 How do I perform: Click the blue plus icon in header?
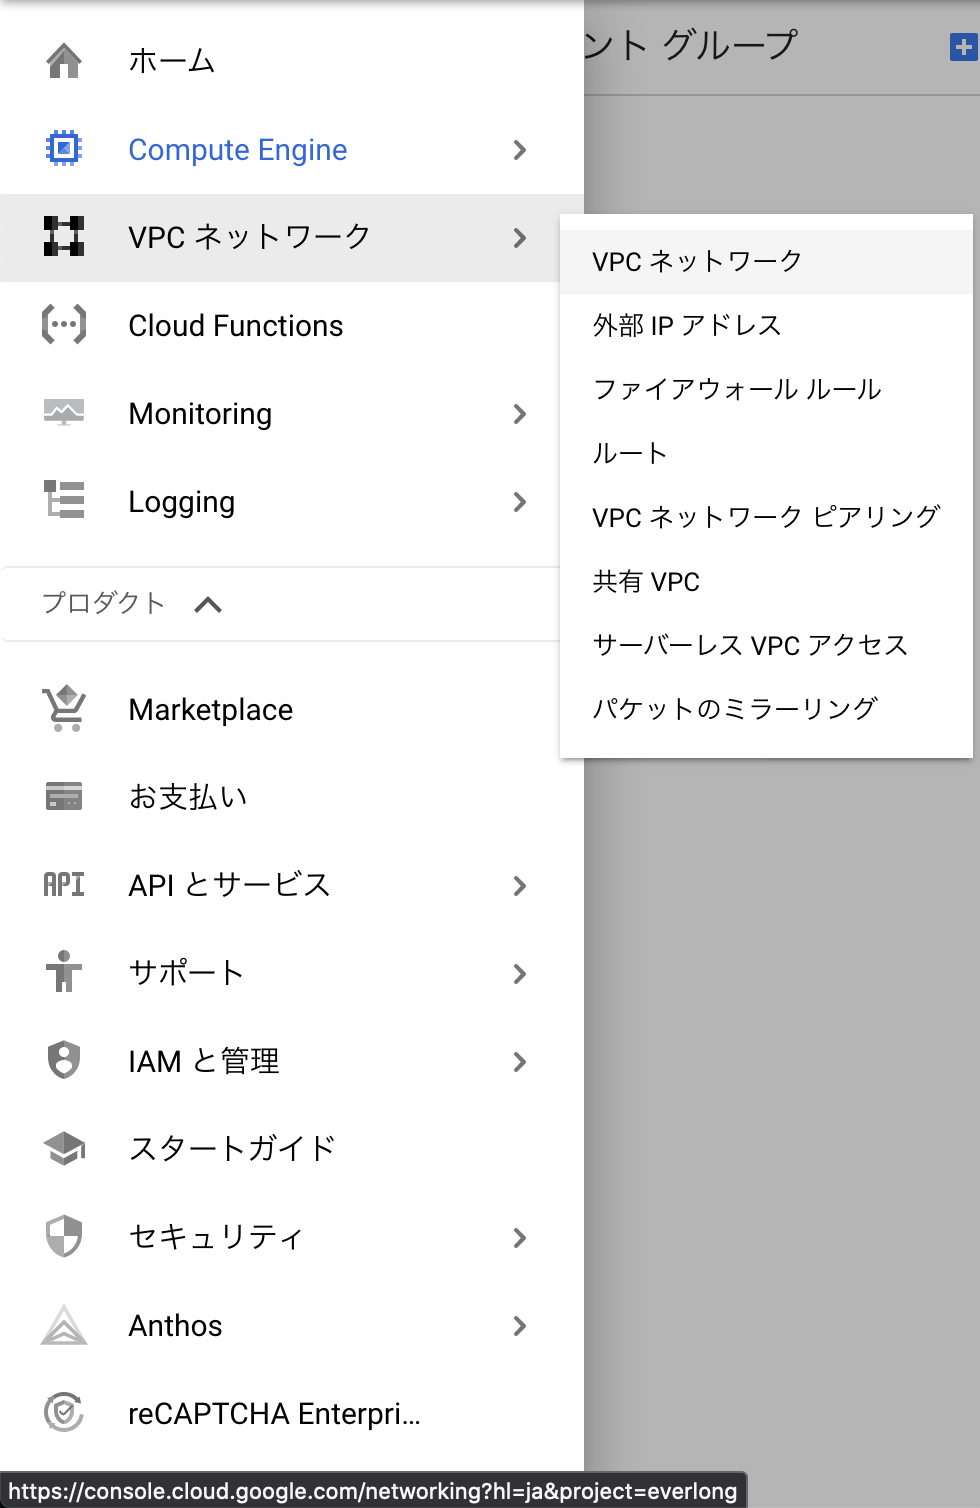(x=963, y=47)
